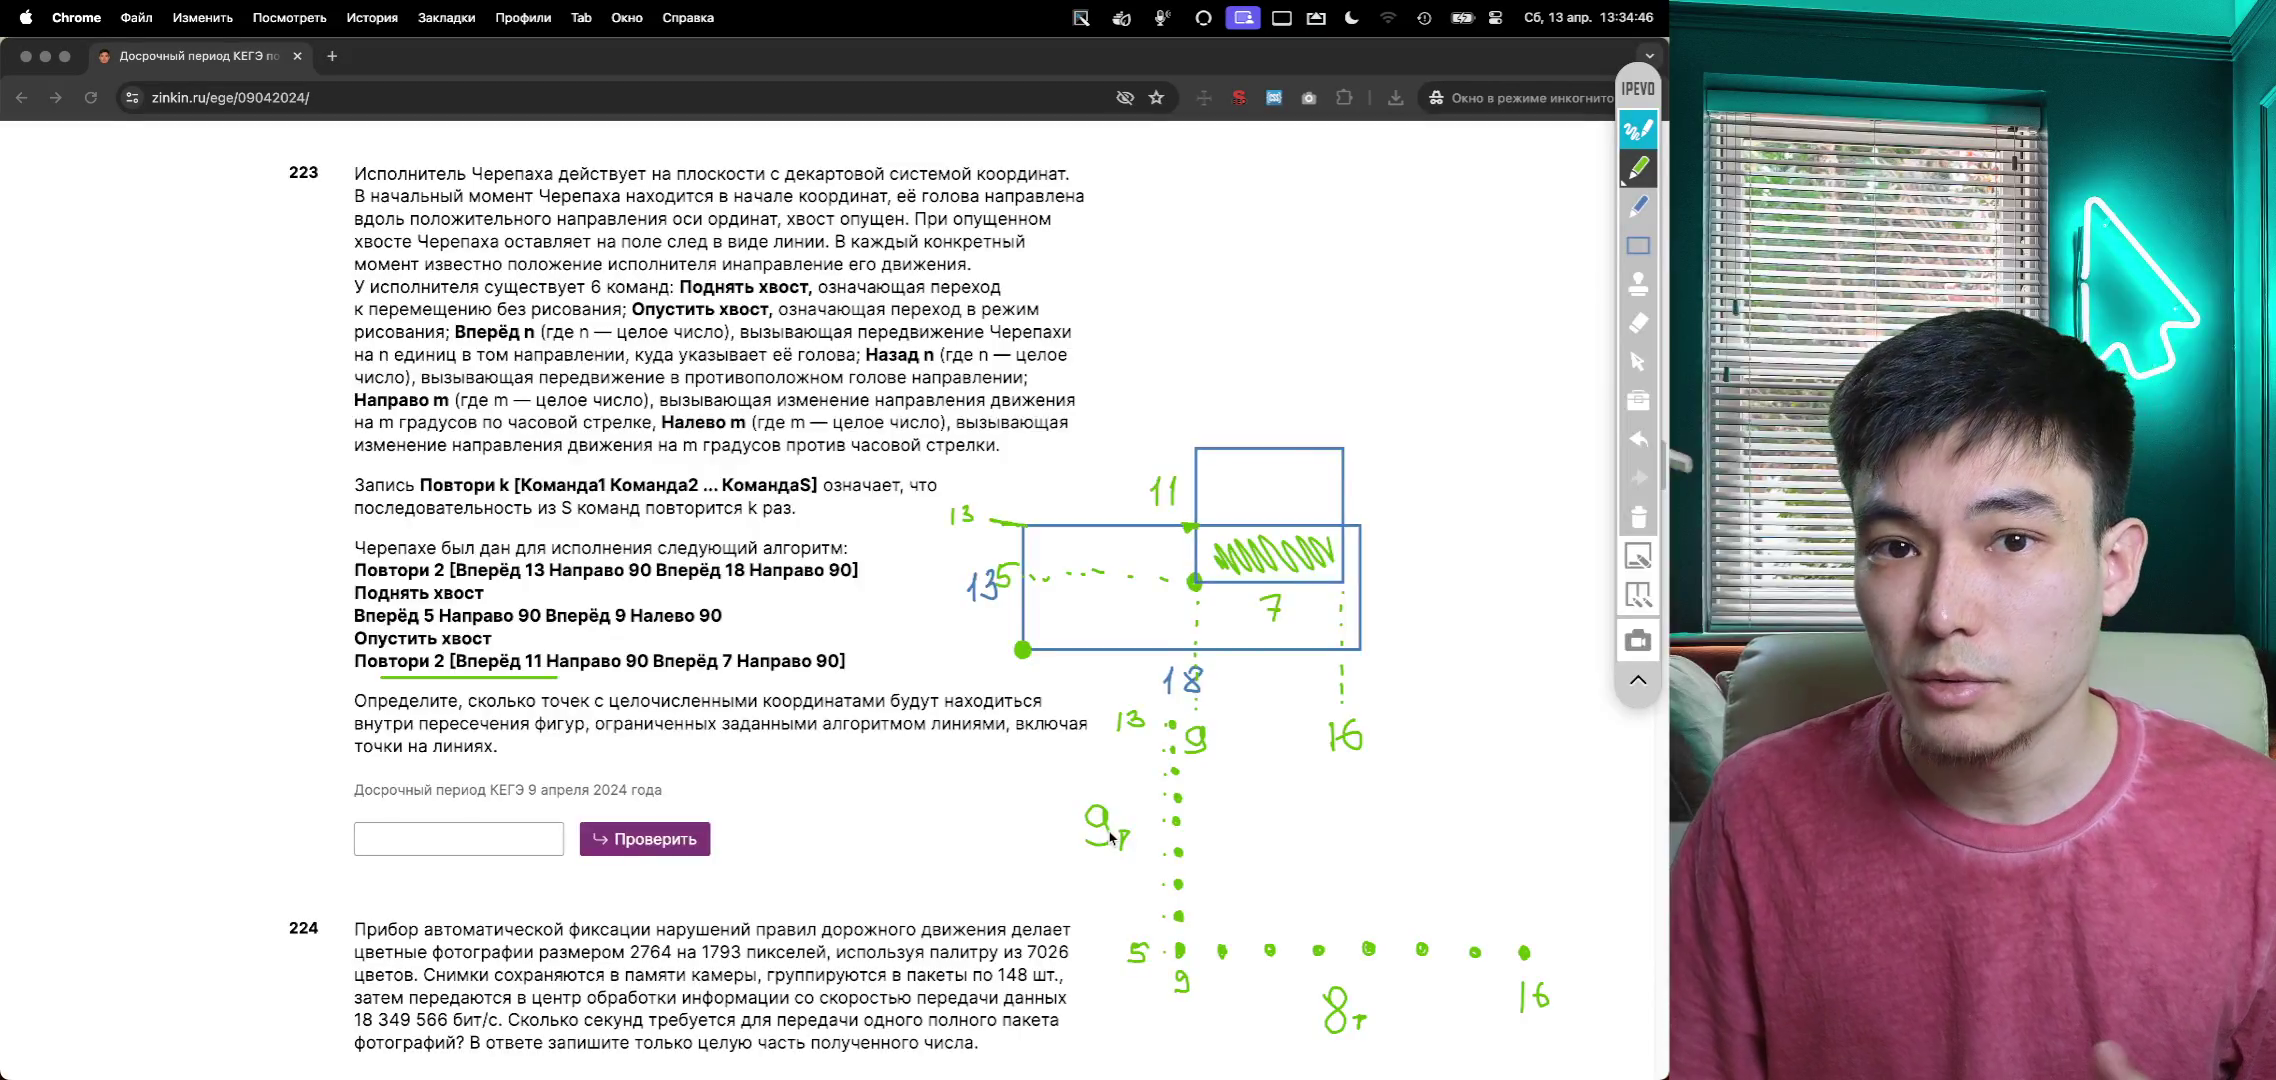
Task: Undo last annotation stroke
Action: pyautogui.click(x=1638, y=440)
